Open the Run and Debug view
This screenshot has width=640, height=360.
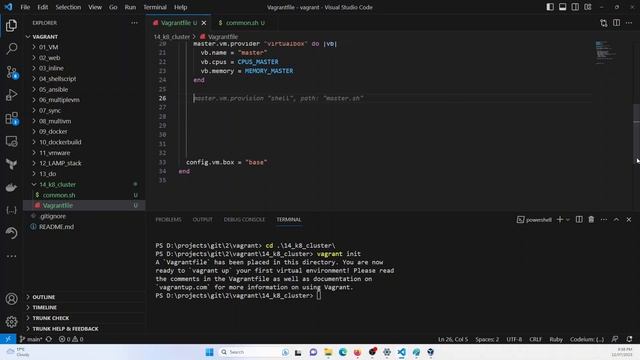click(11, 95)
